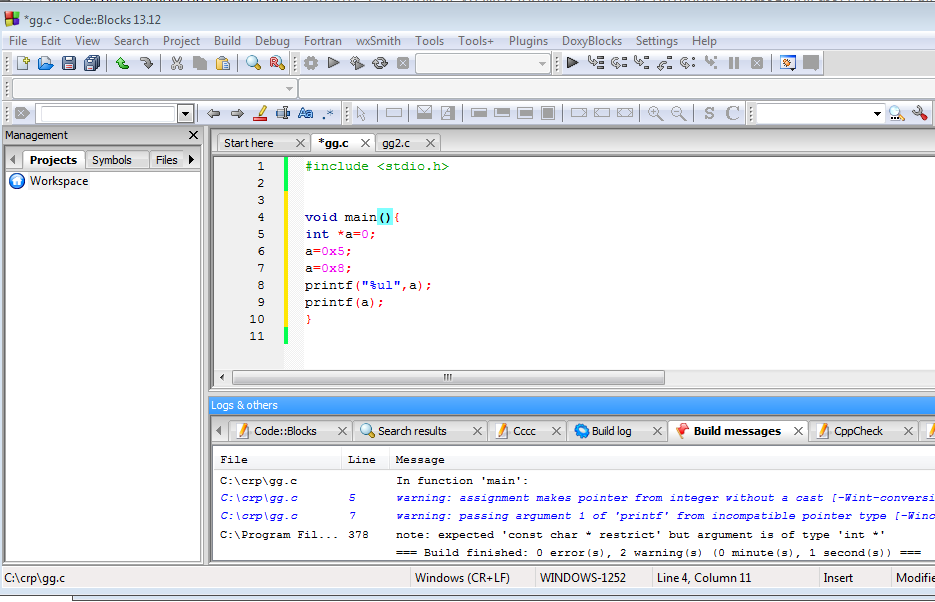
Task: Switch to the Build log tab
Action: click(x=612, y=430)
